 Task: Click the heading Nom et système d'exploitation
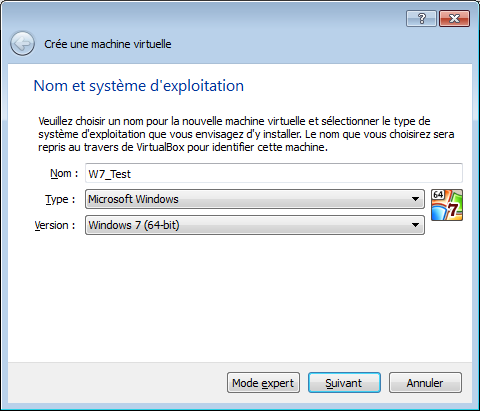(139, 86)
